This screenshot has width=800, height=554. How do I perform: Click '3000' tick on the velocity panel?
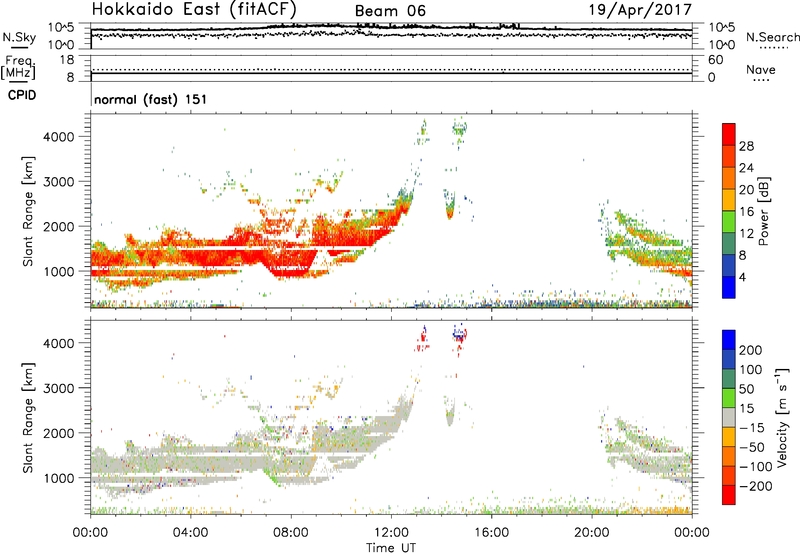(x=59, y=388)
